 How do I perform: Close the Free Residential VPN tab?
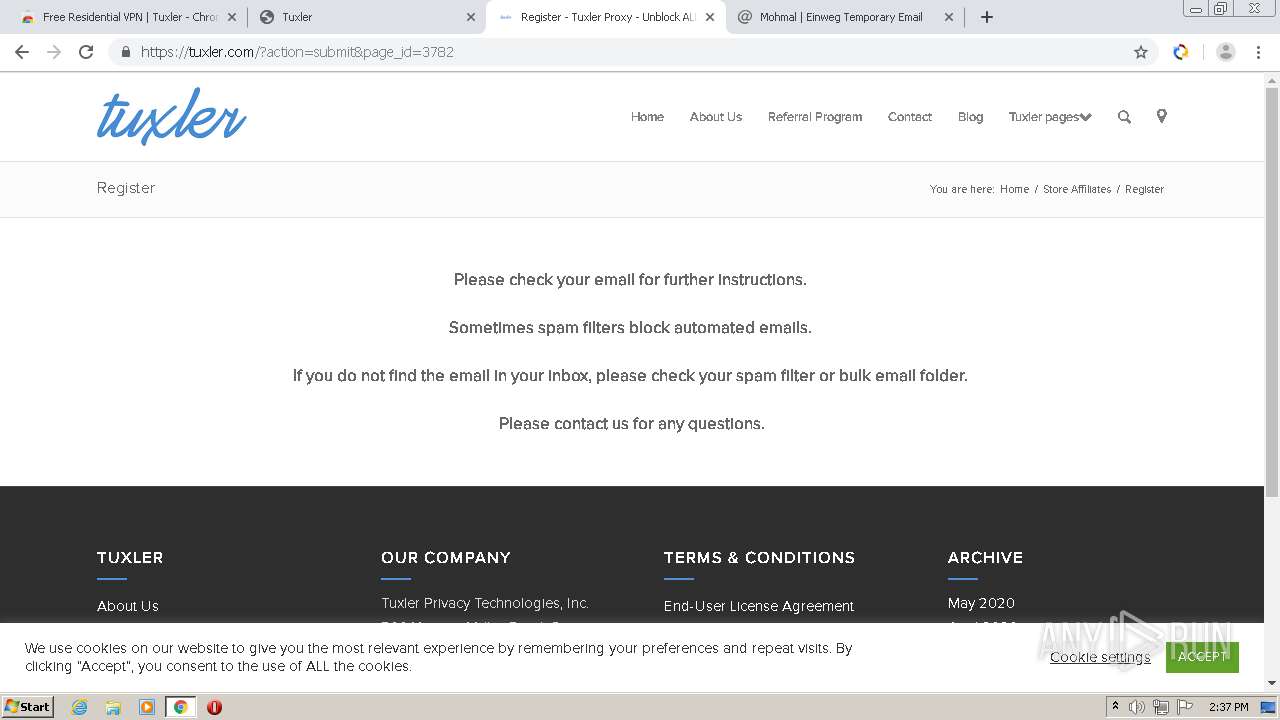tap(232, 17)
